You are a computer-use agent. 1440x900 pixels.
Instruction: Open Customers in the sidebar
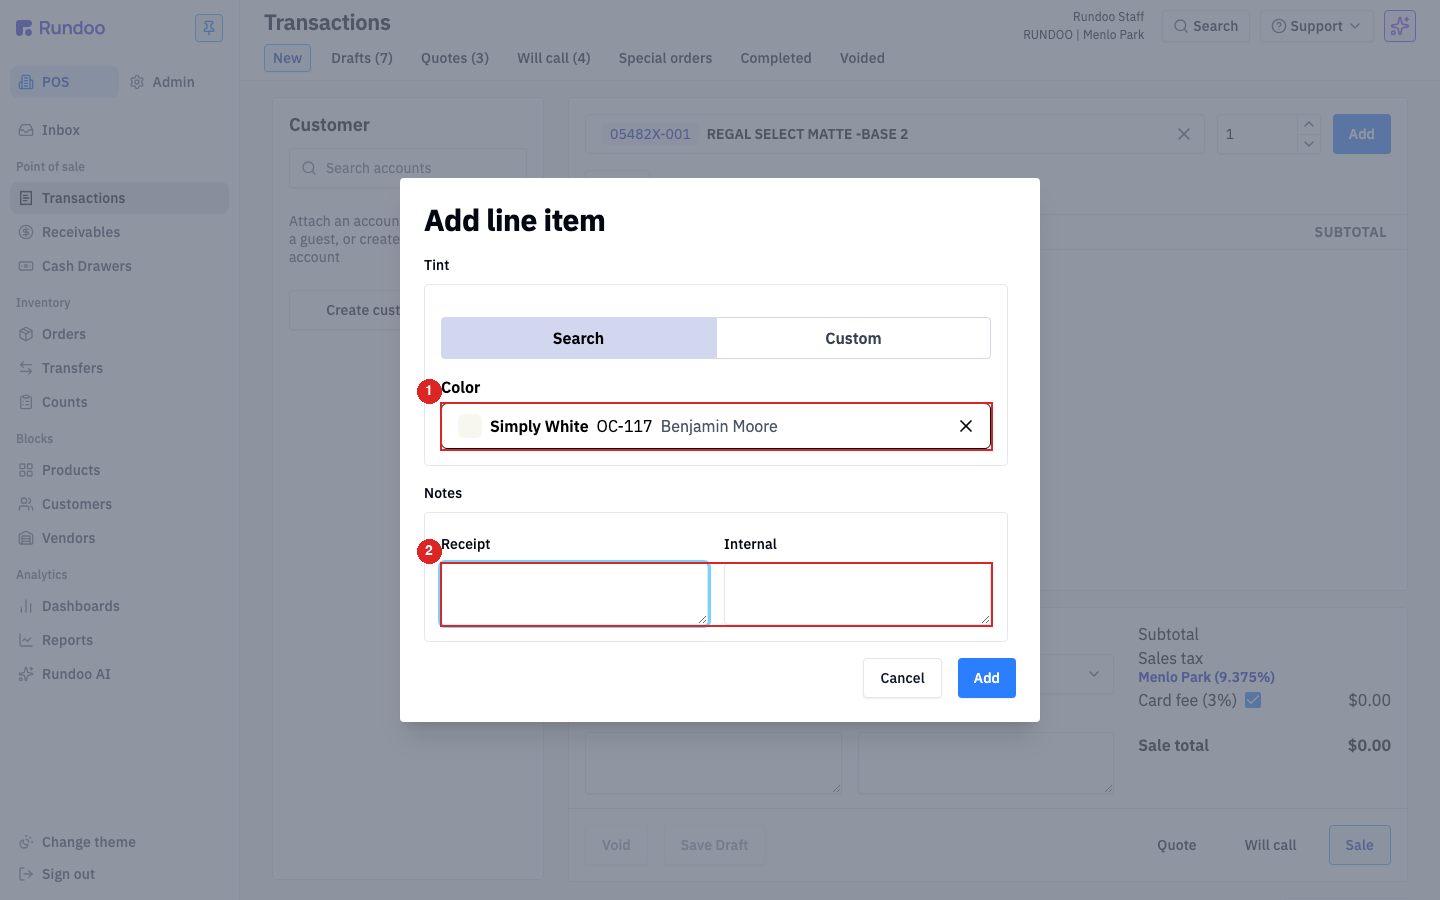coord(119,504)
